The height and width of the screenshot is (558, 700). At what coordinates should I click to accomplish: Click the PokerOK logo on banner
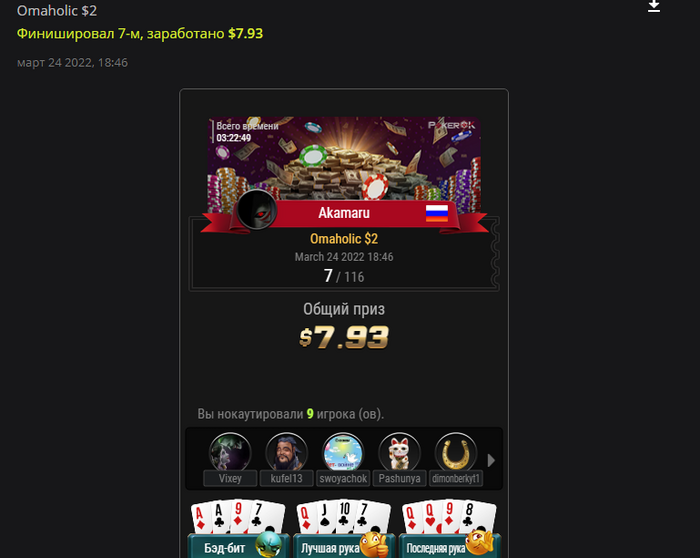pyautogui.click(x=451, y=125)
